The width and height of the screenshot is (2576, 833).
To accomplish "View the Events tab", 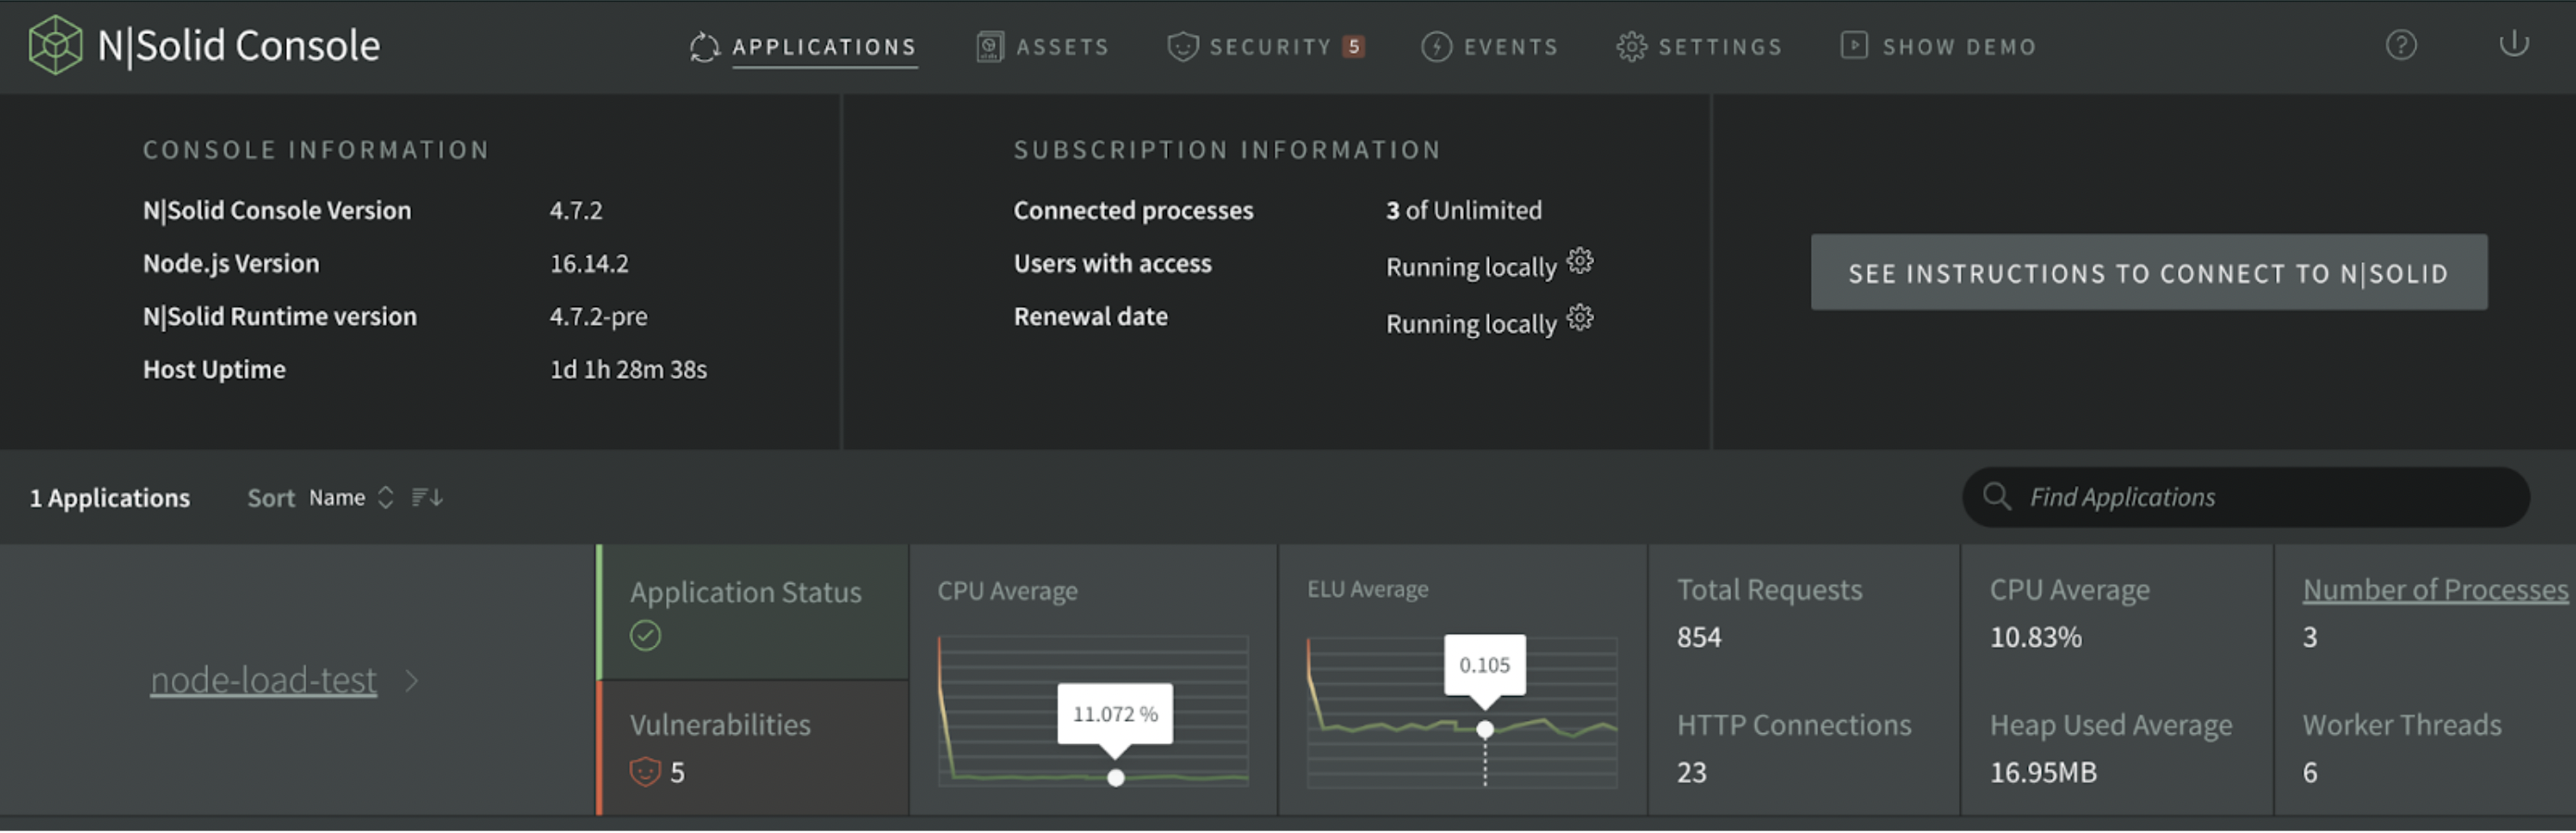I will (x=1511, y=47).
